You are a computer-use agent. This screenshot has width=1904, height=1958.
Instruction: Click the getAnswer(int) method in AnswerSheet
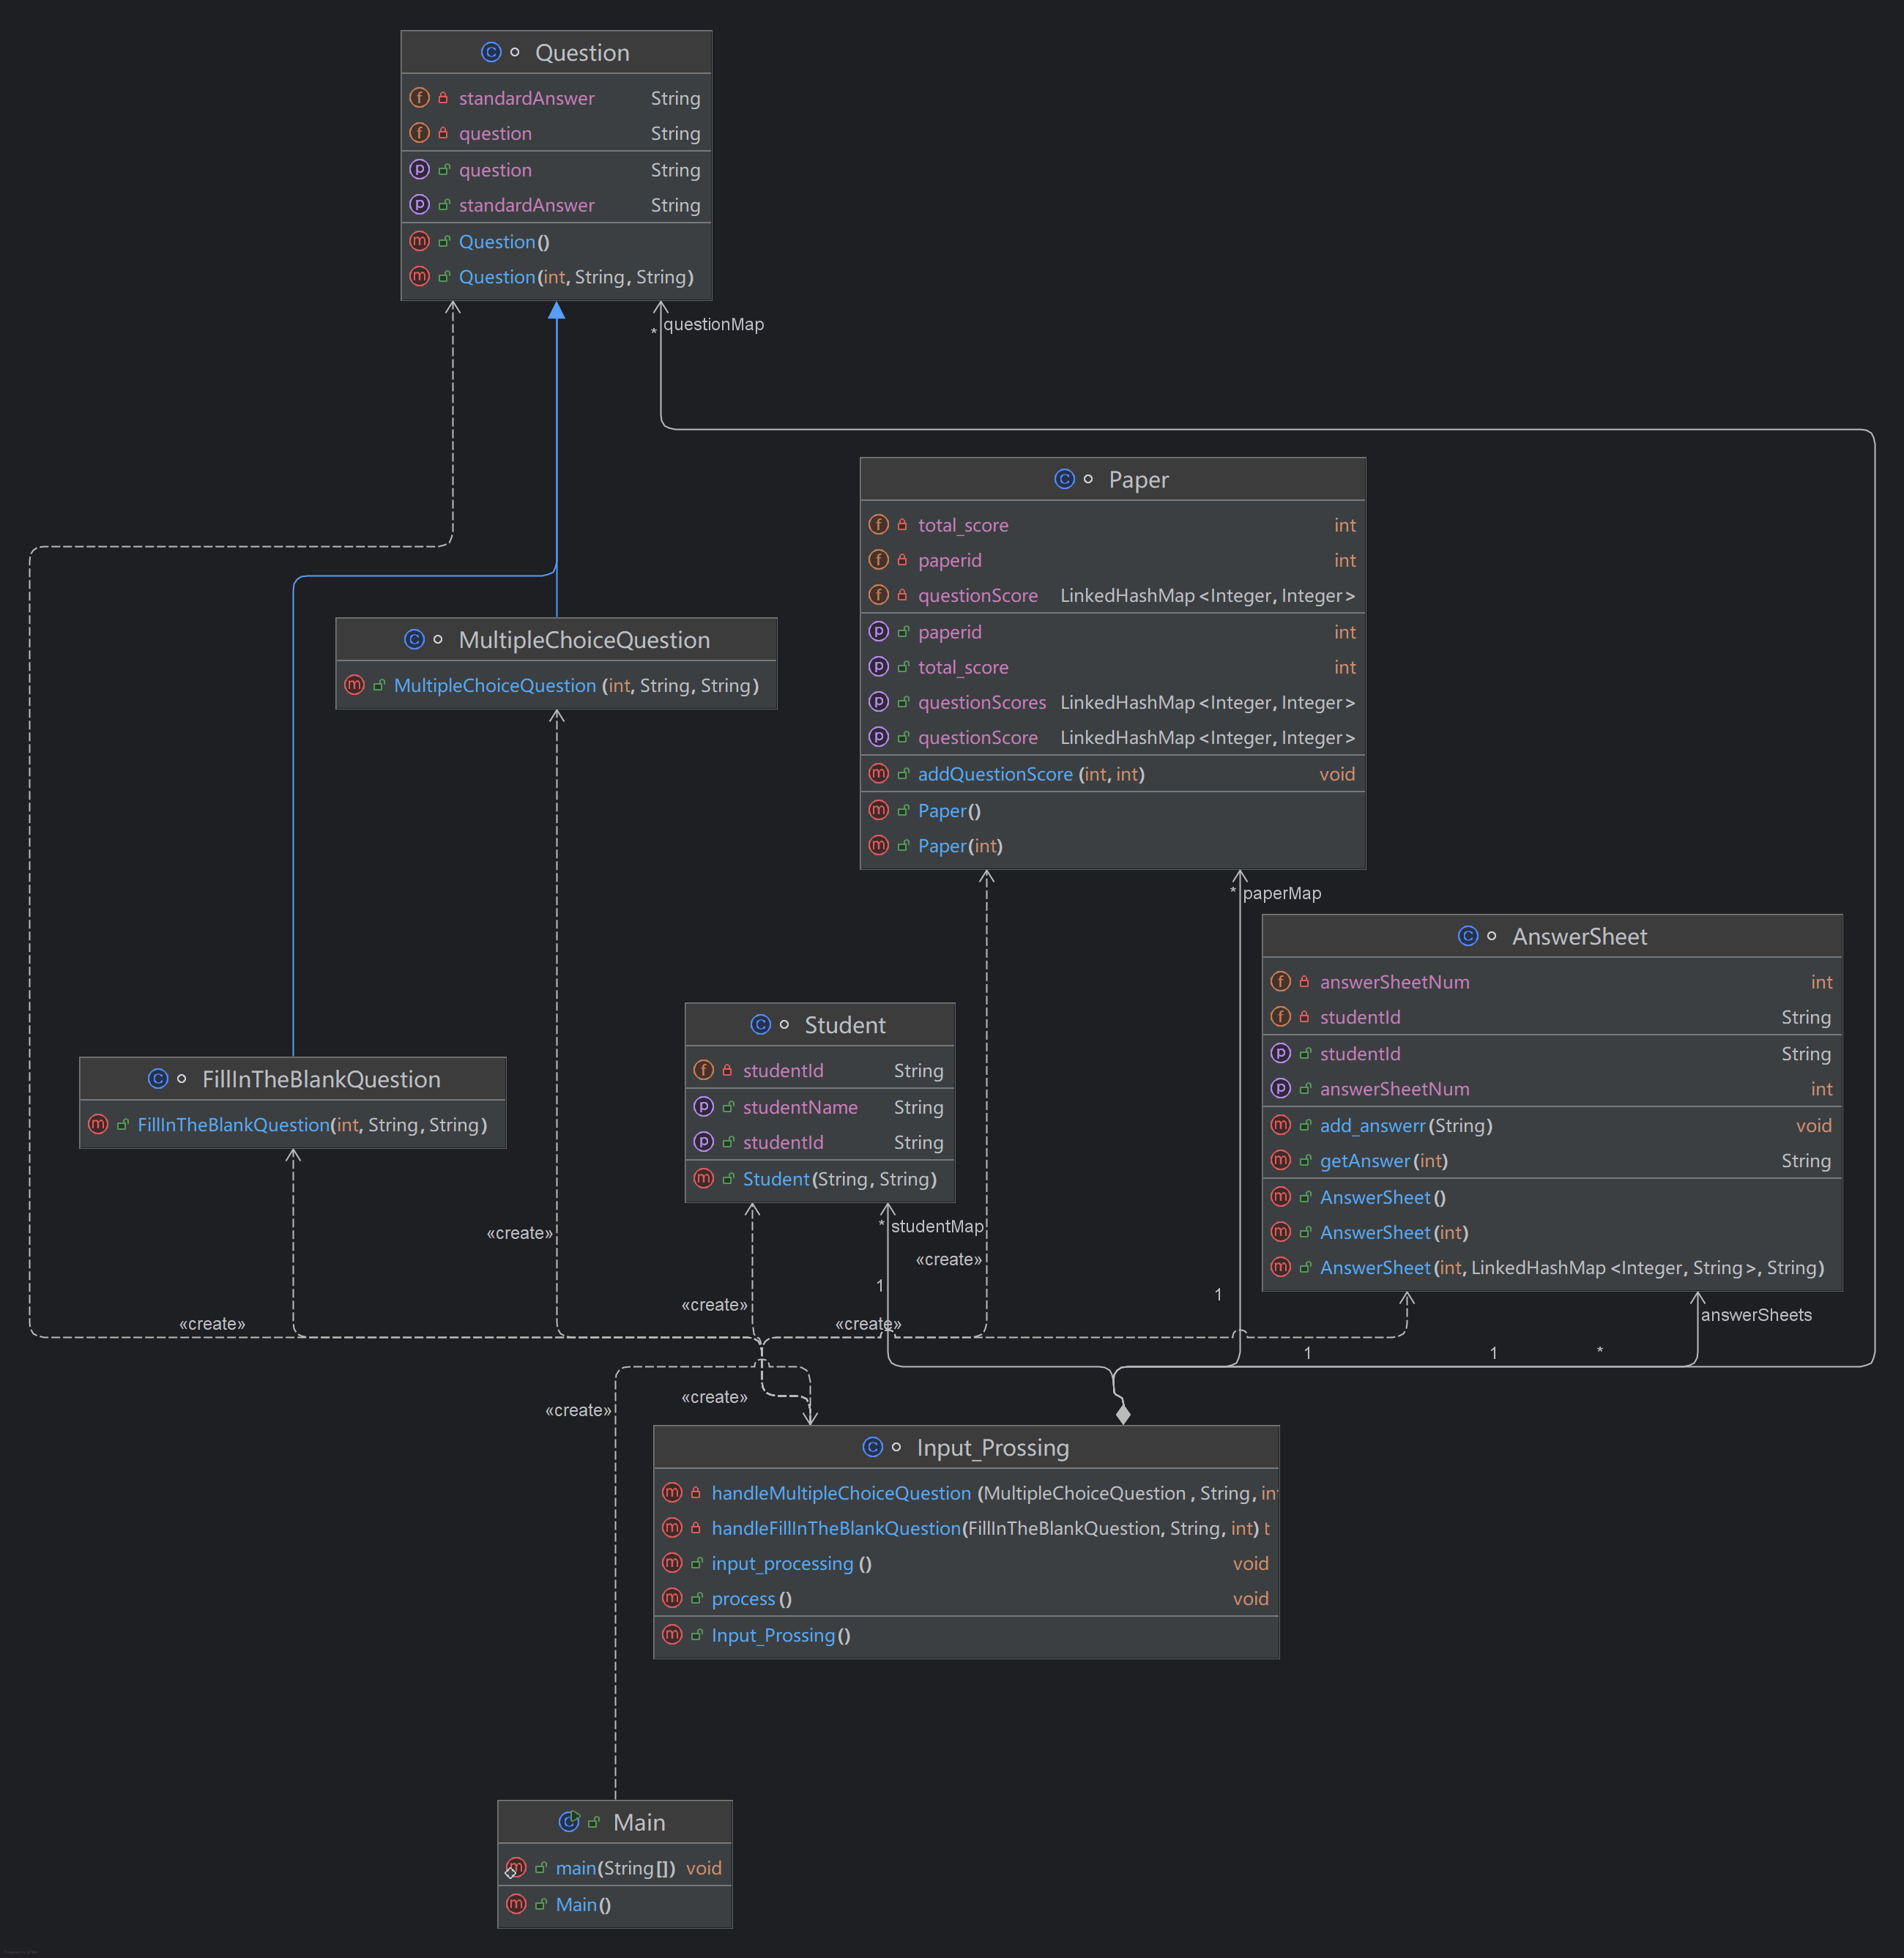(1383, 1160)
